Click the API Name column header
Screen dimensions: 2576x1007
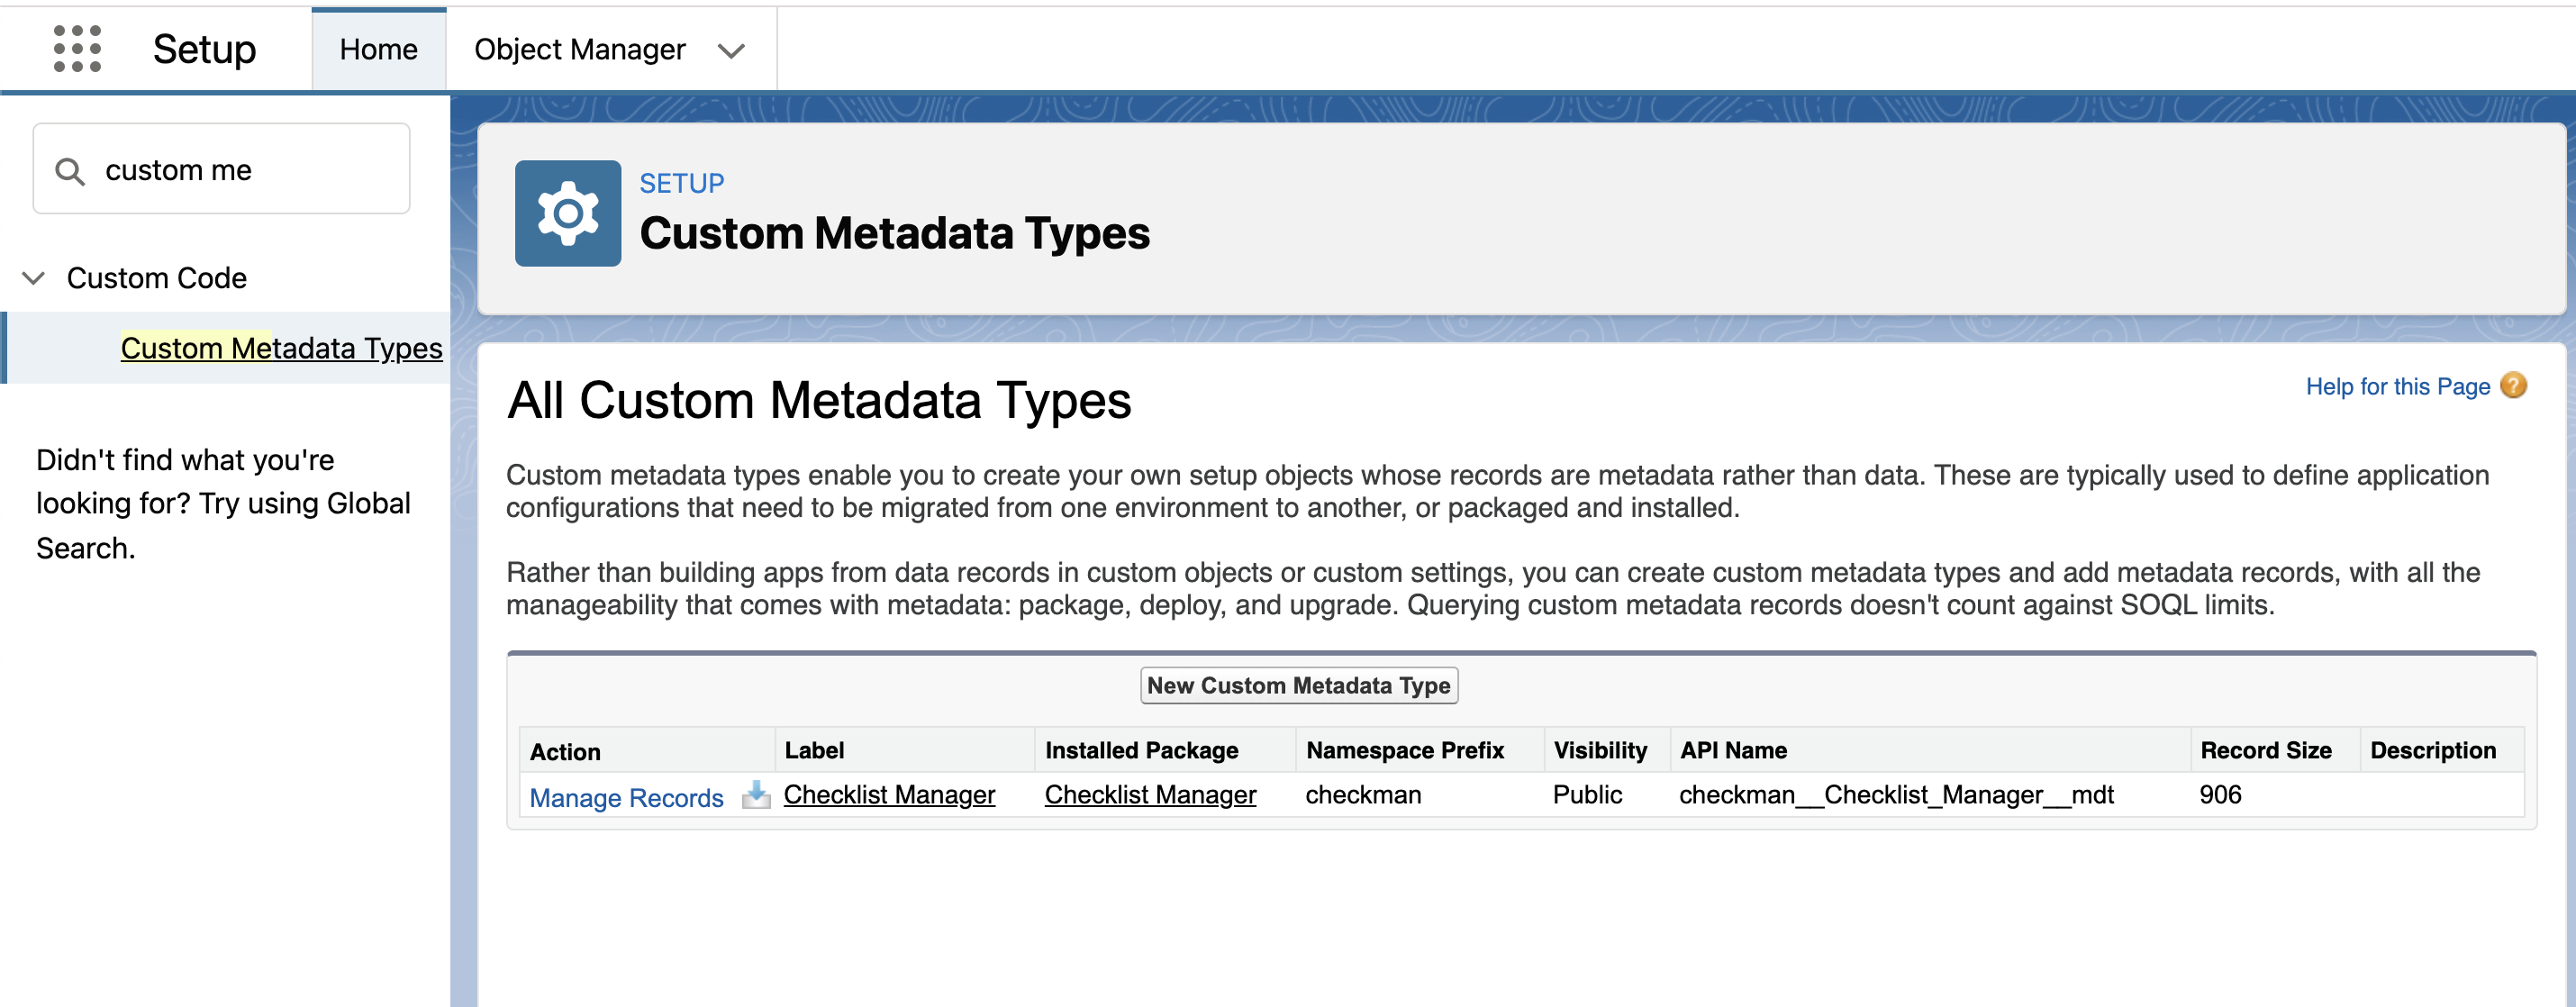[x=1733, y=751]
